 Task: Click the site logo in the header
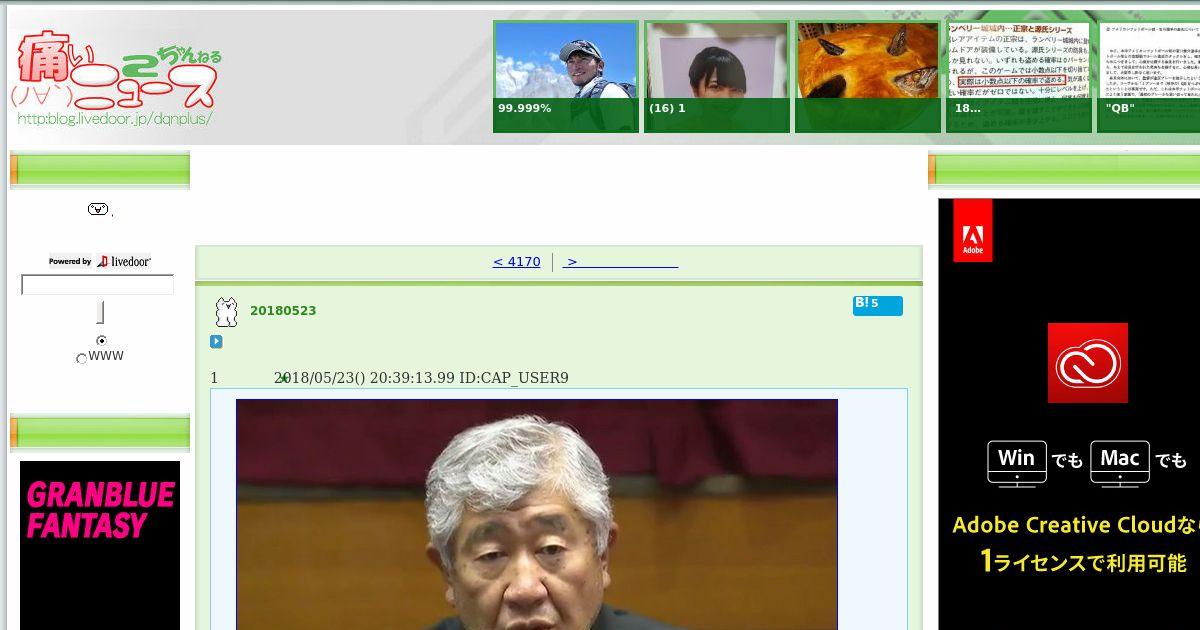115,78
